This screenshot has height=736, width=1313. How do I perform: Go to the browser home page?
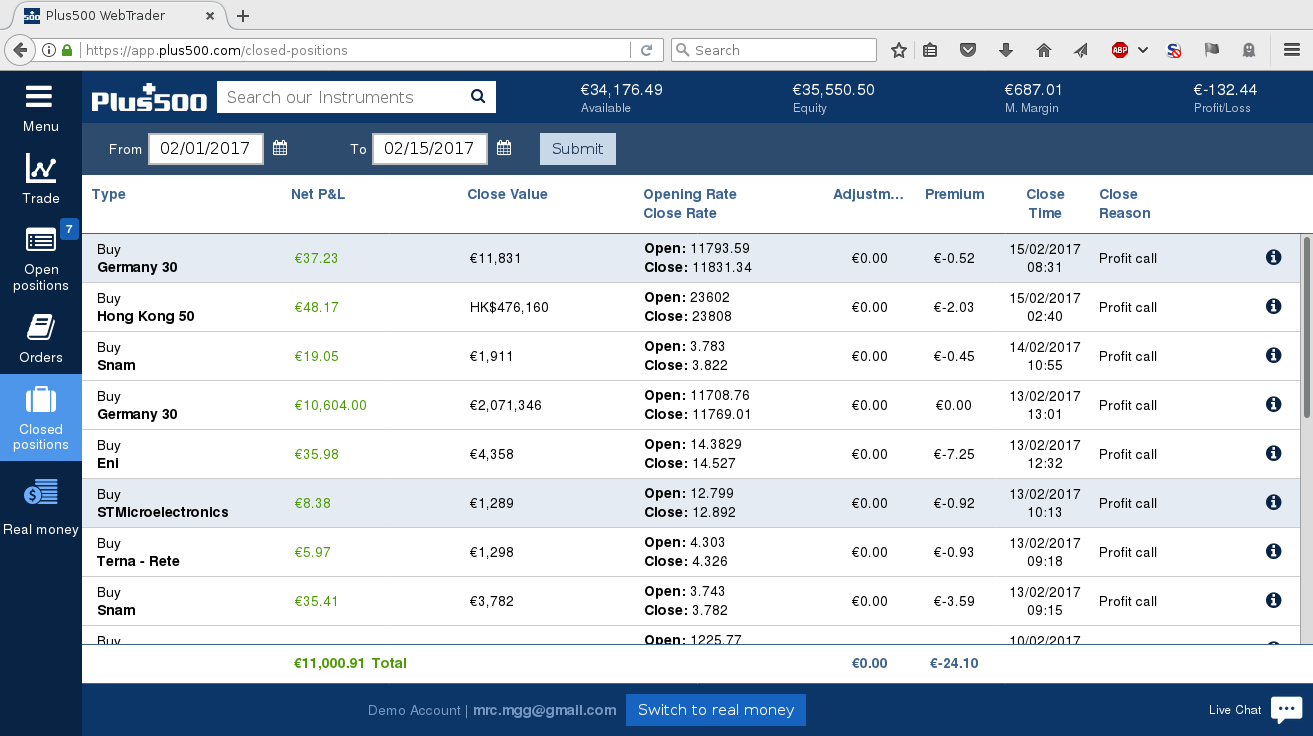pyautogui.click(x=1044, y=50)
